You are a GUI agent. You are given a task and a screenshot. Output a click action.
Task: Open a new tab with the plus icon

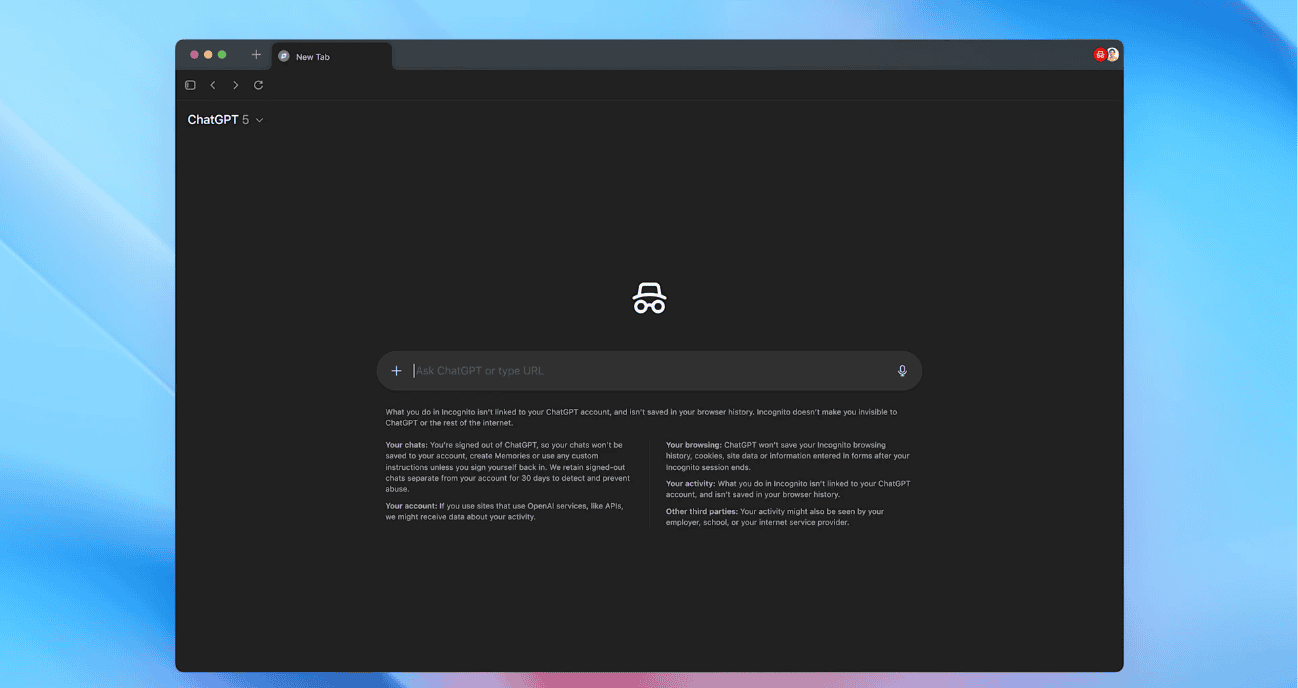coord(256,55)
